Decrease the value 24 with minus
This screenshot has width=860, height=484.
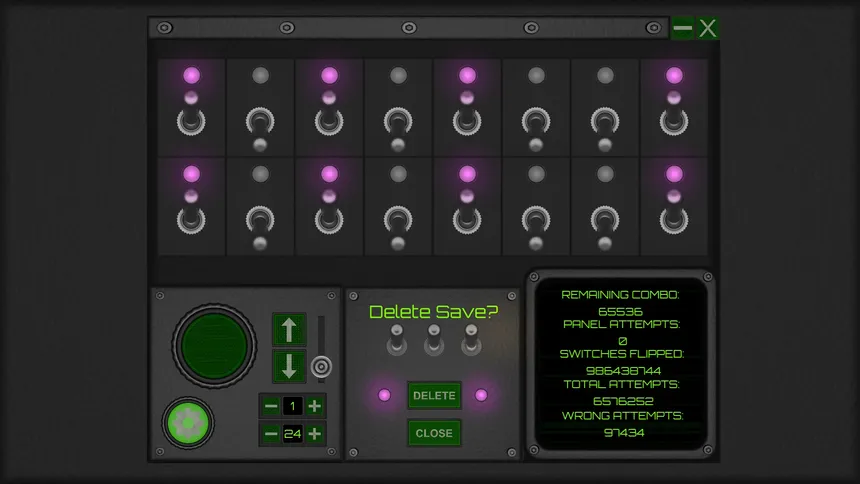[x=270, y=434]
